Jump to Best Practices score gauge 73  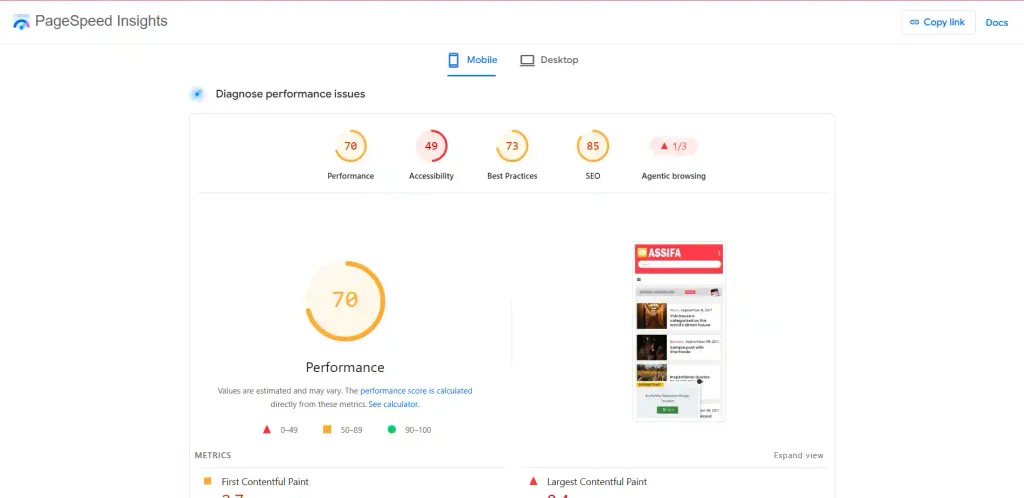(x=512, y=146)
